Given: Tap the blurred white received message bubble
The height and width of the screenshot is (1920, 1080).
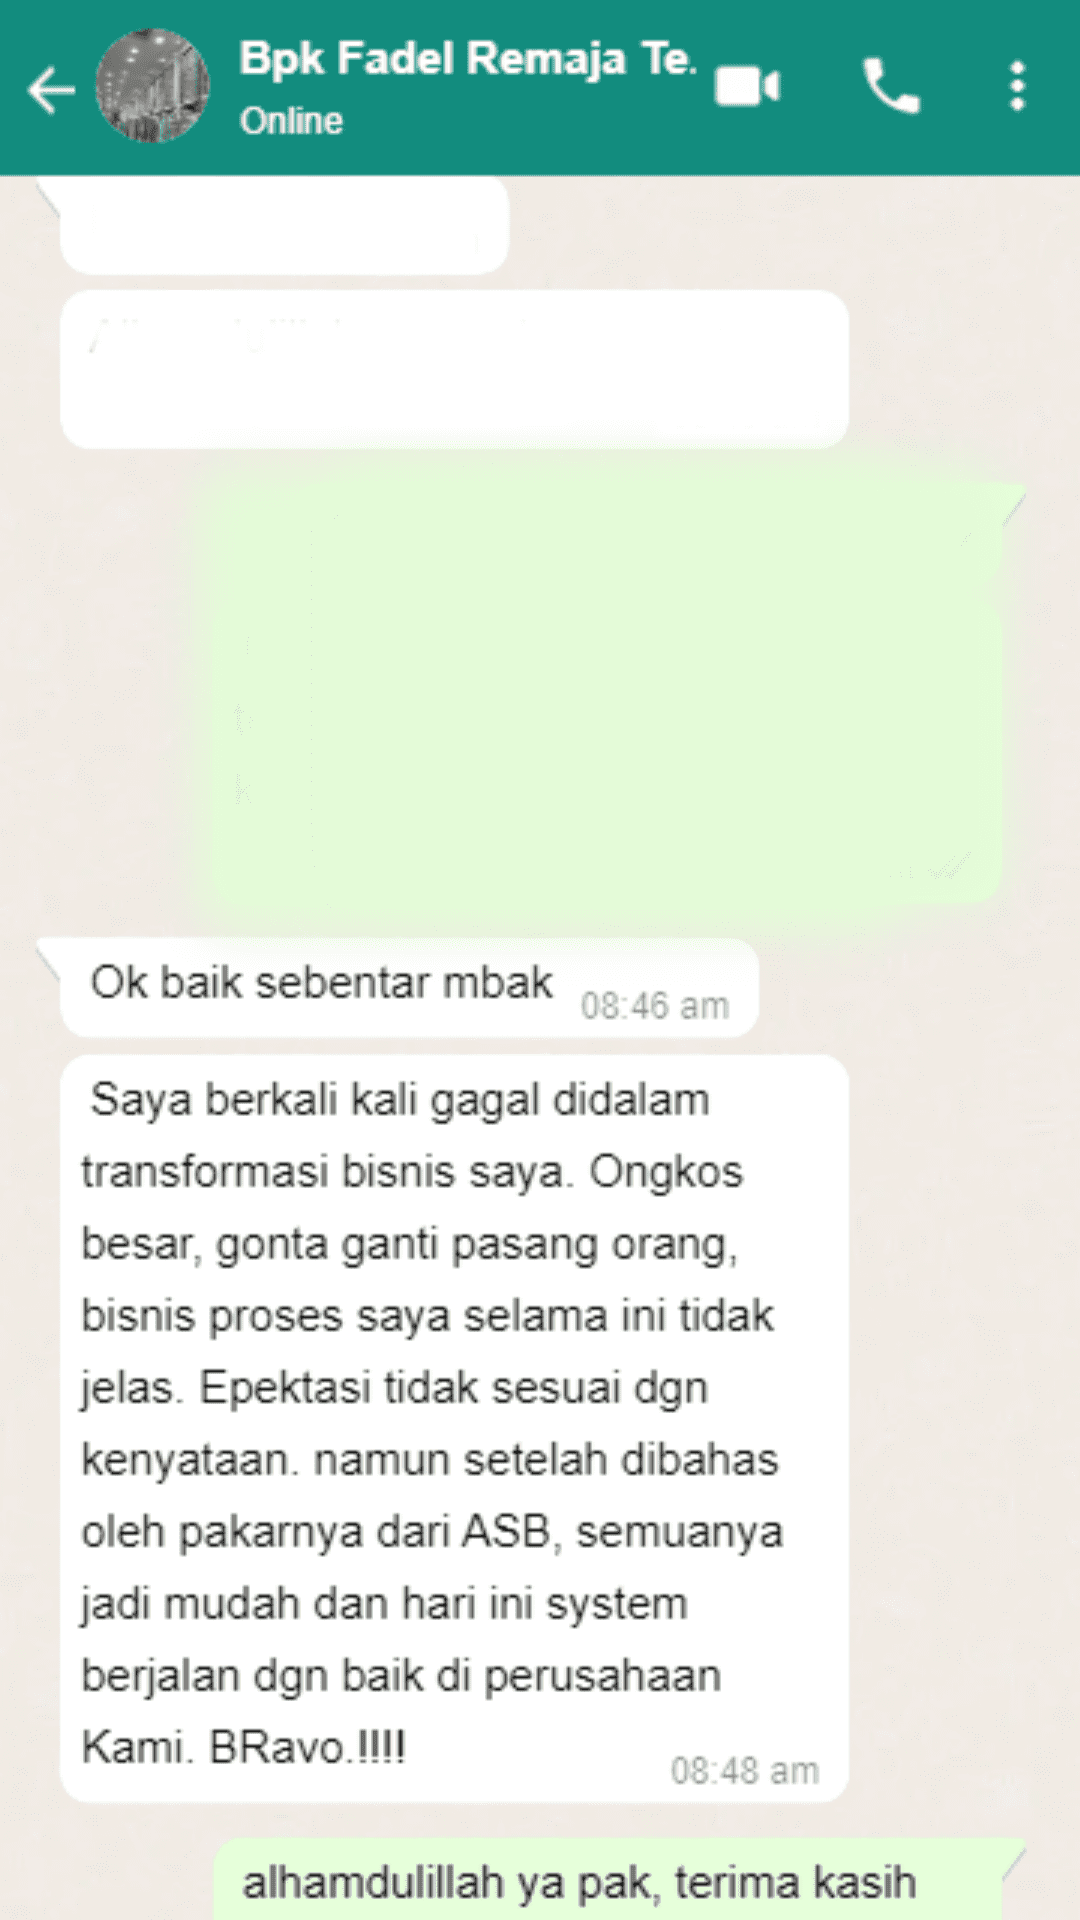Looking at the screenshot, I should coord(454,369).
